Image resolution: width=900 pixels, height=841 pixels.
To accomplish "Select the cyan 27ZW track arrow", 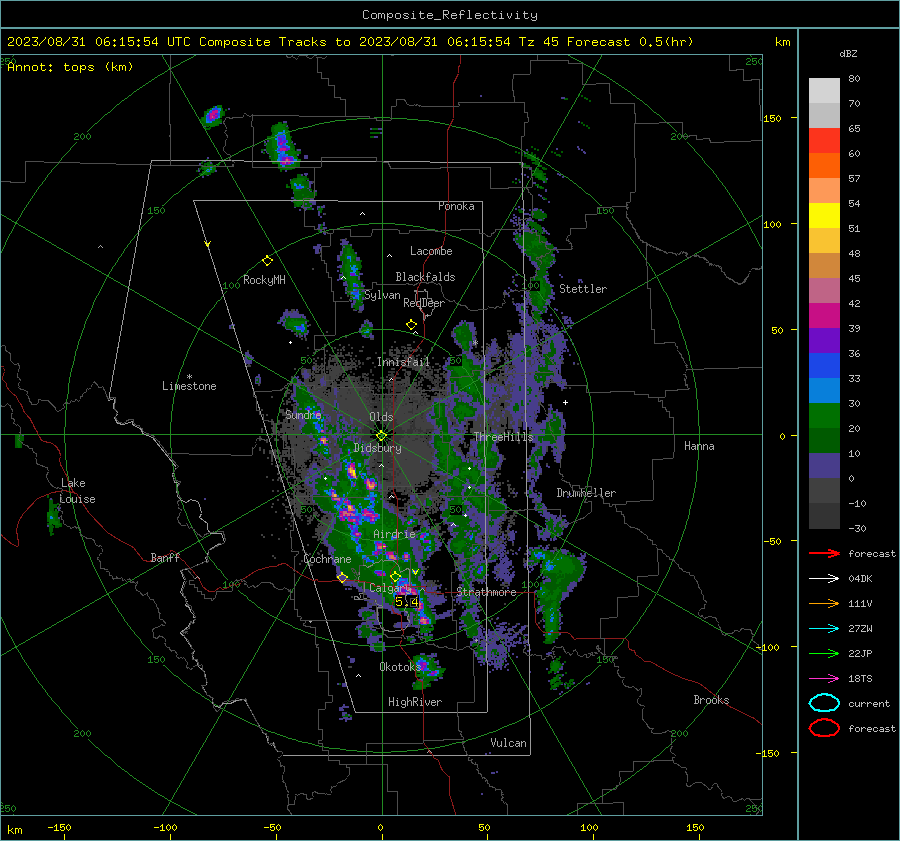I will pyautogui.click(x=824, y=629).
